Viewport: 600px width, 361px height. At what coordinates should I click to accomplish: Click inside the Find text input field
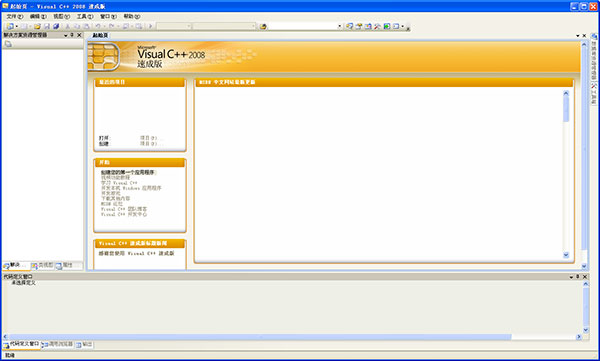pos(302,26)
